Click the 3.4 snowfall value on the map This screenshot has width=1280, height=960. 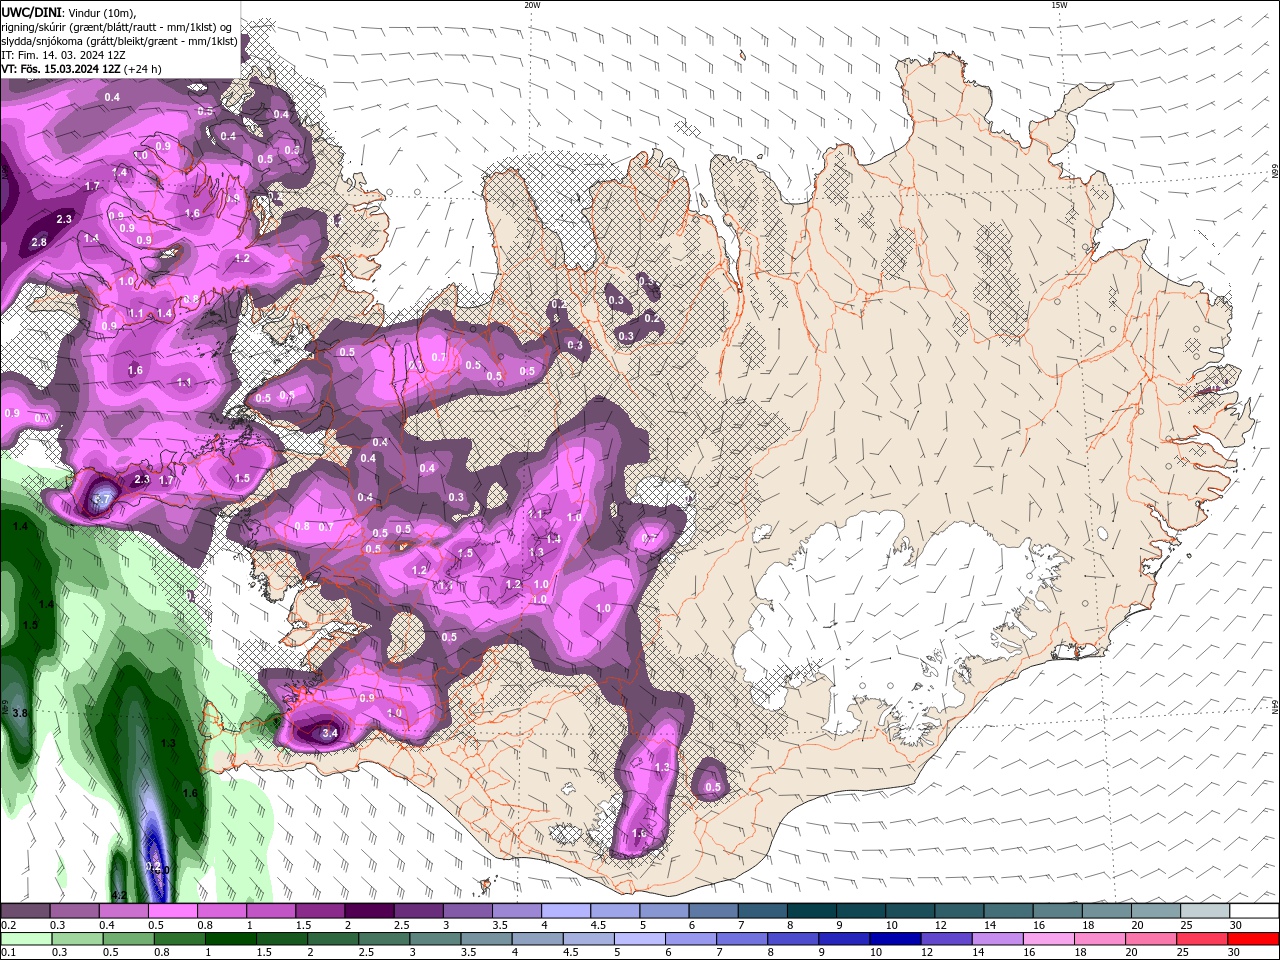pyautogui.click(x=331, y=733)
